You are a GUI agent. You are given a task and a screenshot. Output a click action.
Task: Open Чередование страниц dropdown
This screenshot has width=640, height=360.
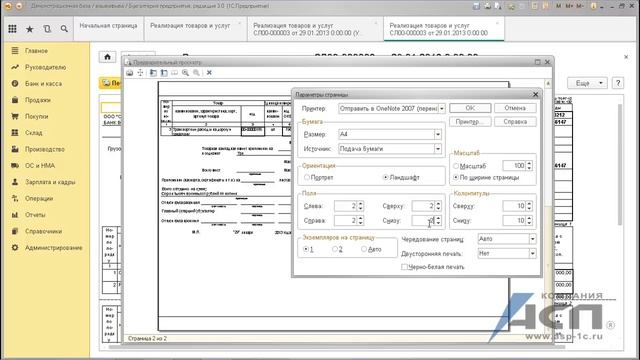pyautogui.click(x=533, y=239)
